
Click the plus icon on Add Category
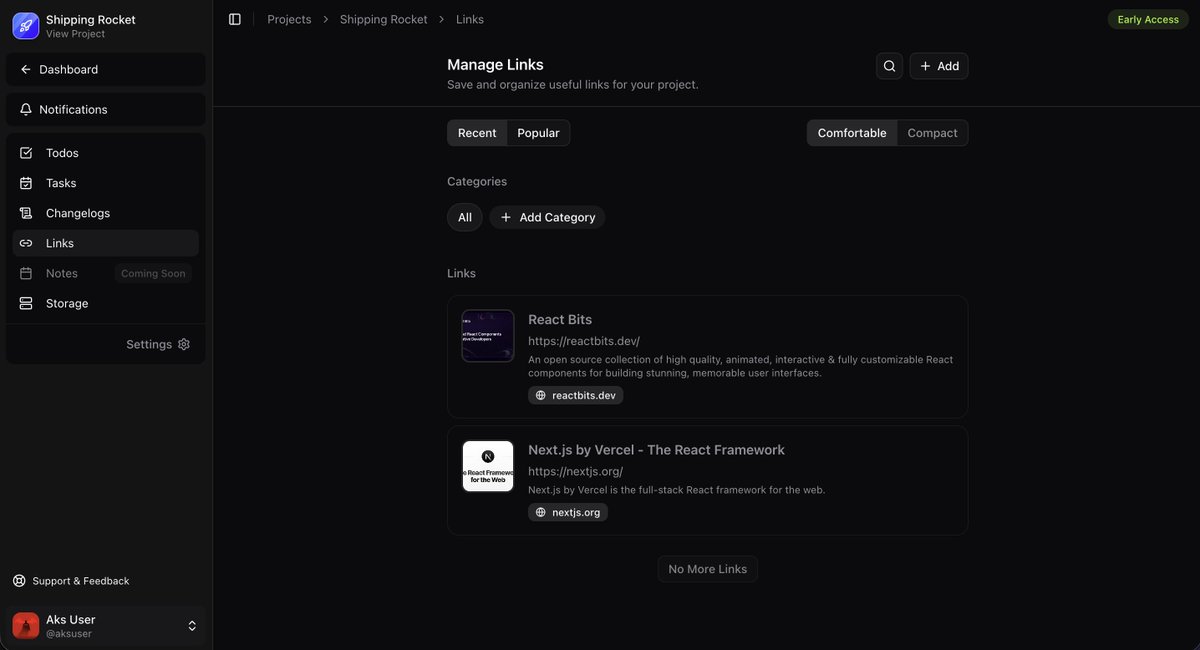[x=506, y=217]
